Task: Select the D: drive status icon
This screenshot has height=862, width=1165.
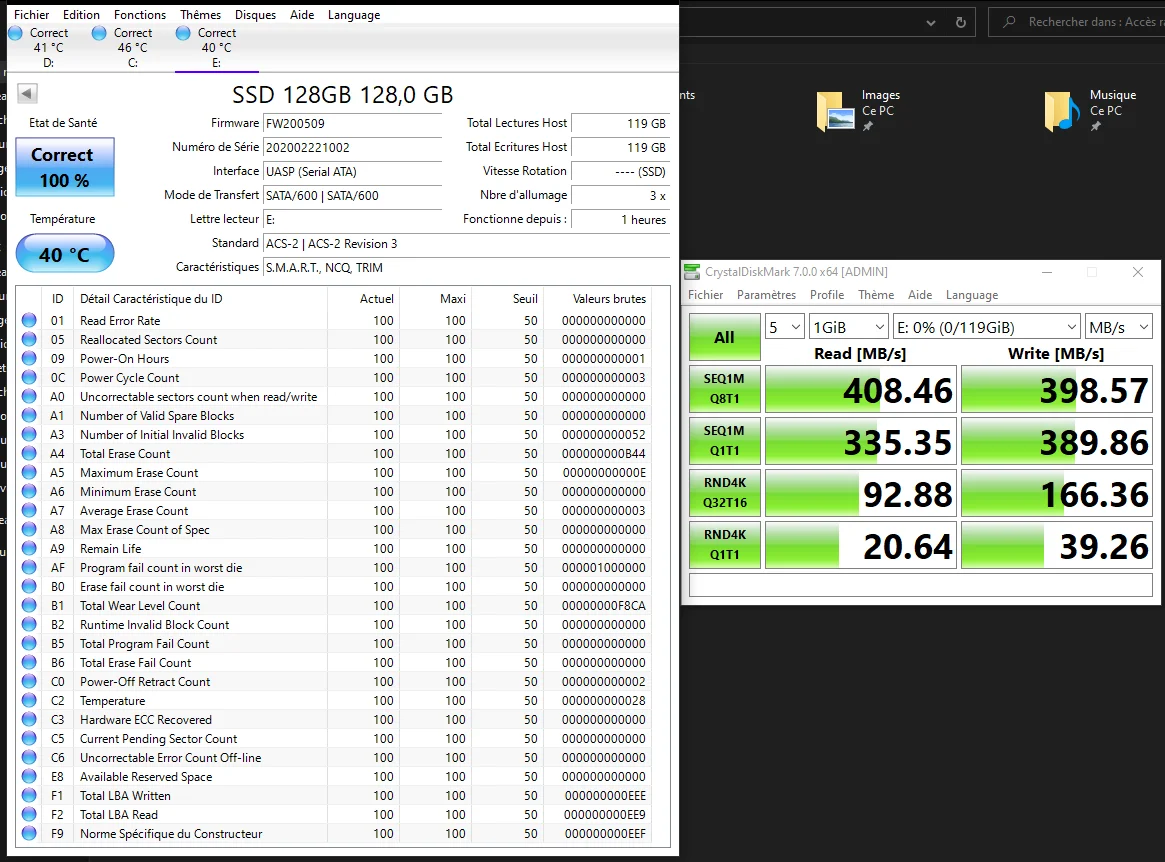Action: [x=16, y=33]
